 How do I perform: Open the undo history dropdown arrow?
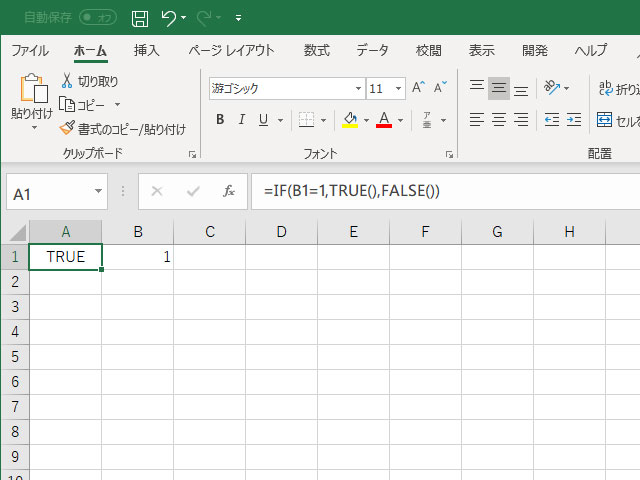[x=184, y=18]
